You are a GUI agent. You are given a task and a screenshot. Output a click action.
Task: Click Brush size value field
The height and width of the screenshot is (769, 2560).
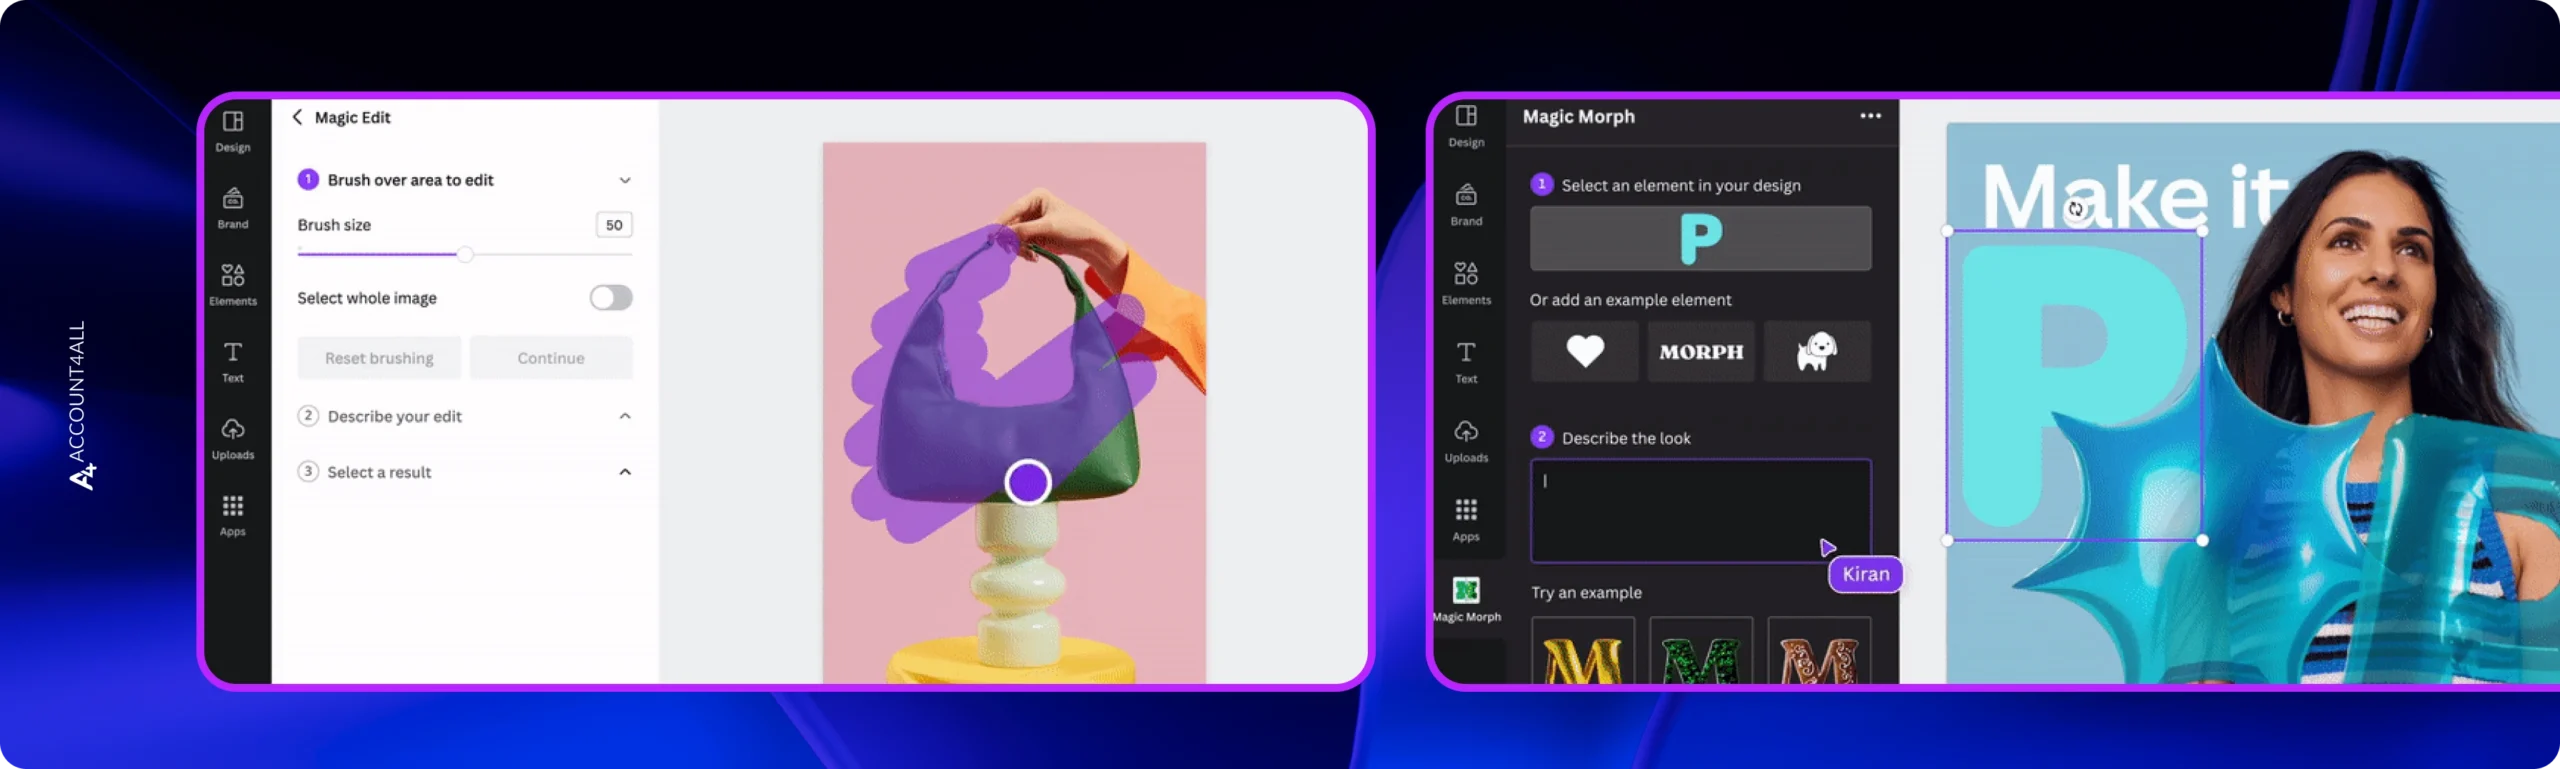pyautogui.click(x=614, y=225)
